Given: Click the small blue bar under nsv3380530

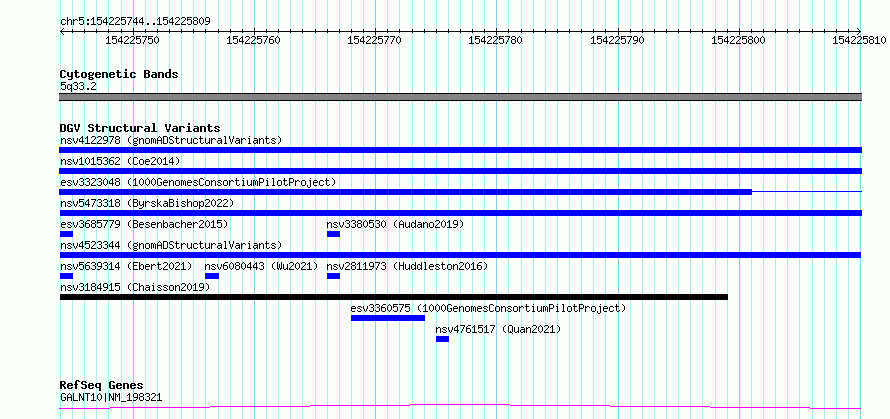Looking at the screenshot, I should 333,234.
